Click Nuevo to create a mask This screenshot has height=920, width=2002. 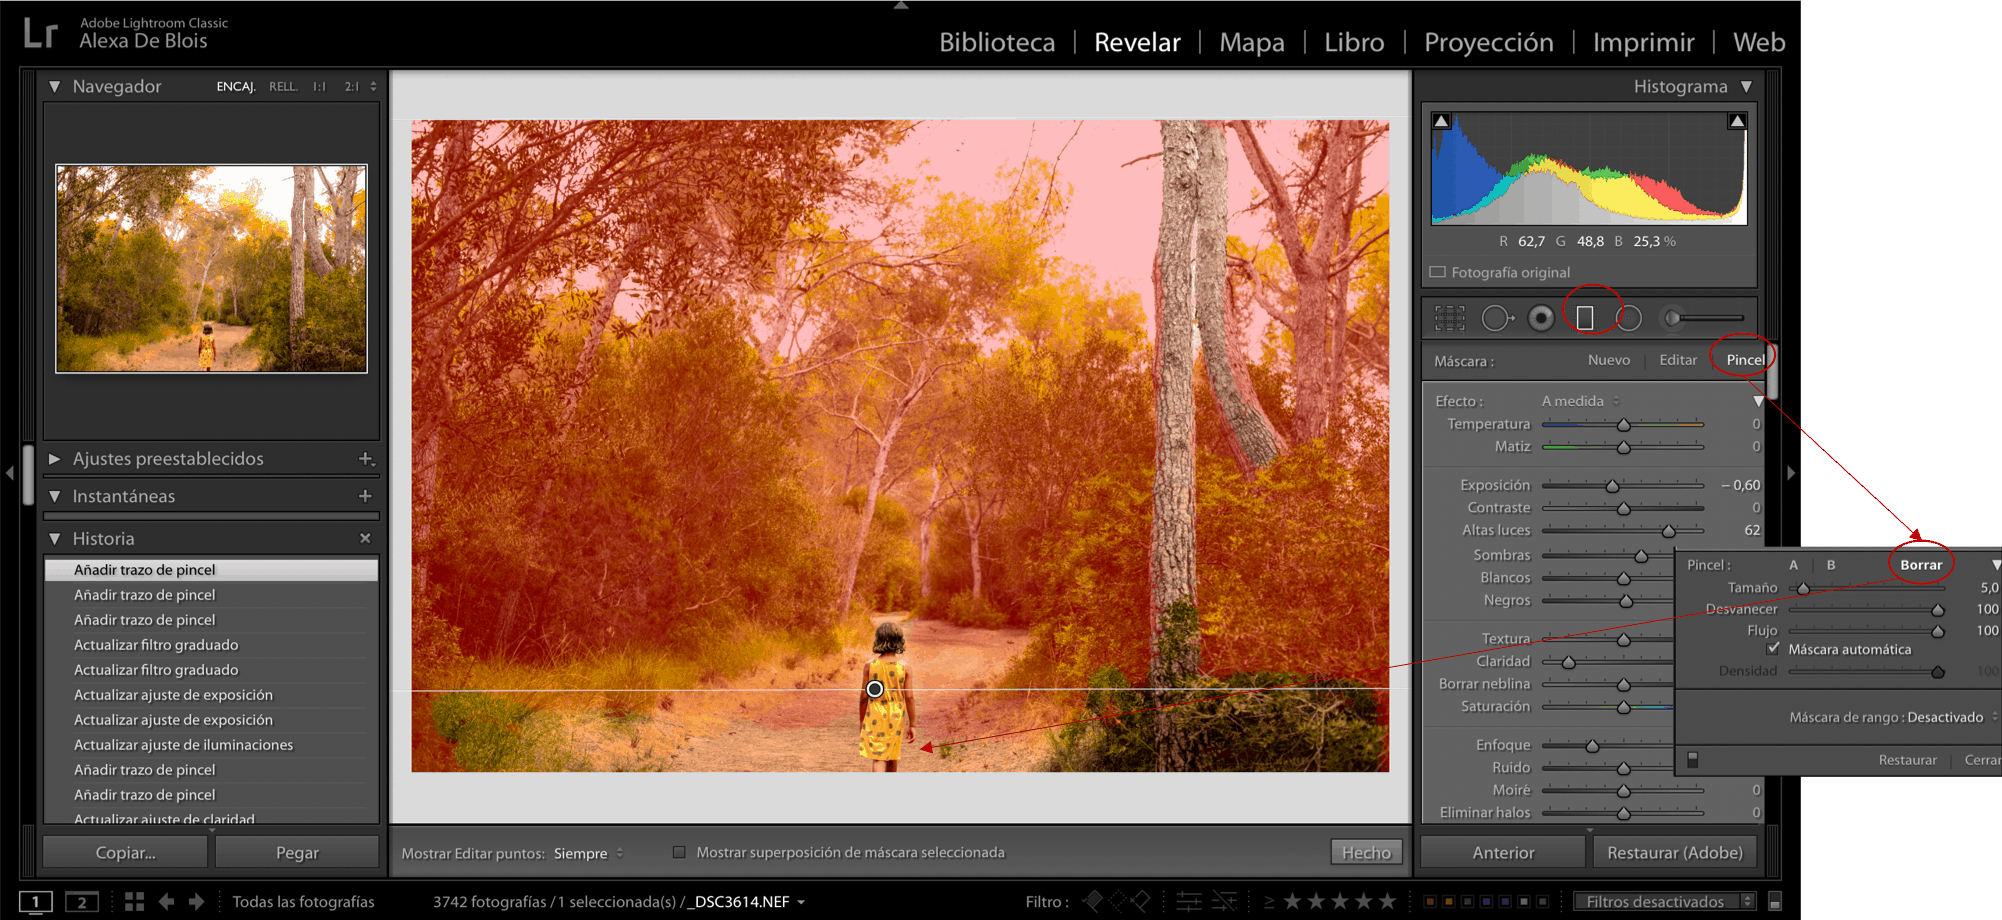point(1609,360)
